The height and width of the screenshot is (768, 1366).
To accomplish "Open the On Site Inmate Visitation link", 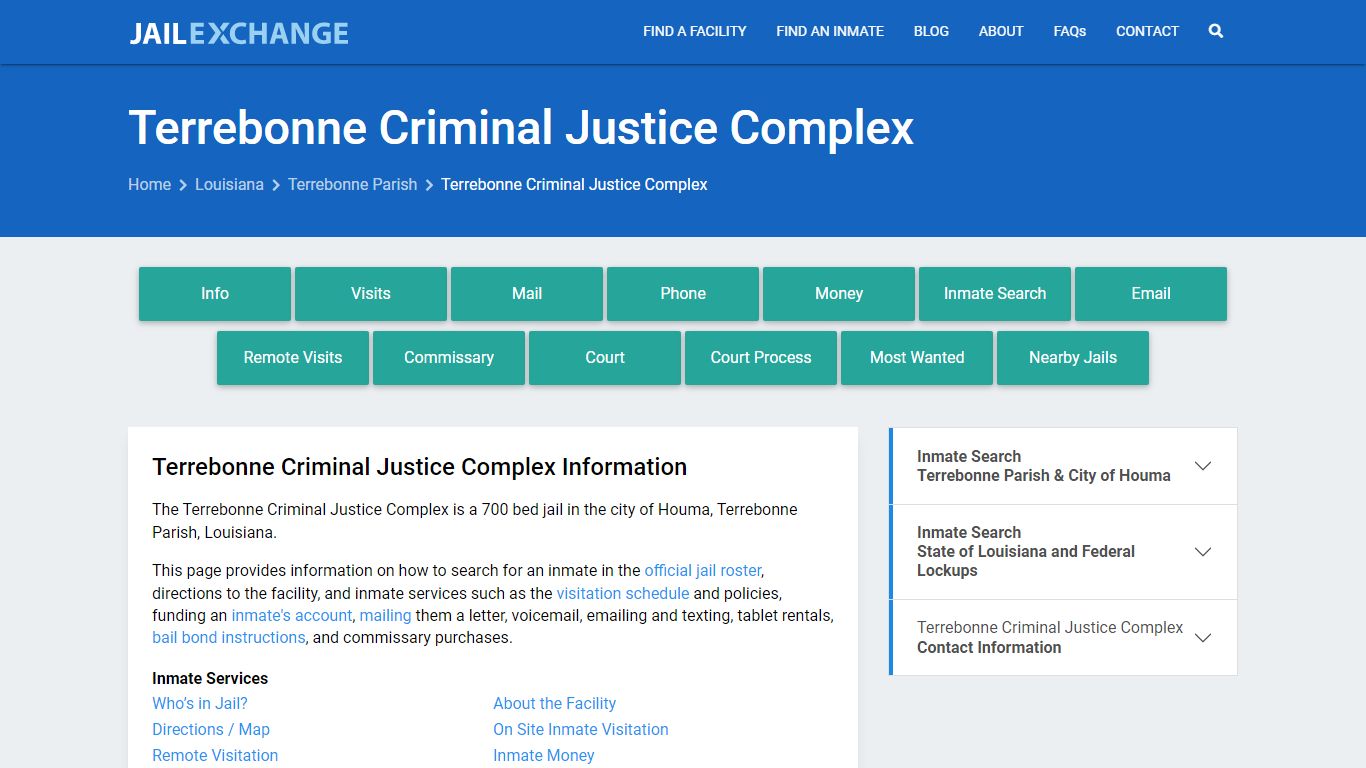I will coord(581,729).
